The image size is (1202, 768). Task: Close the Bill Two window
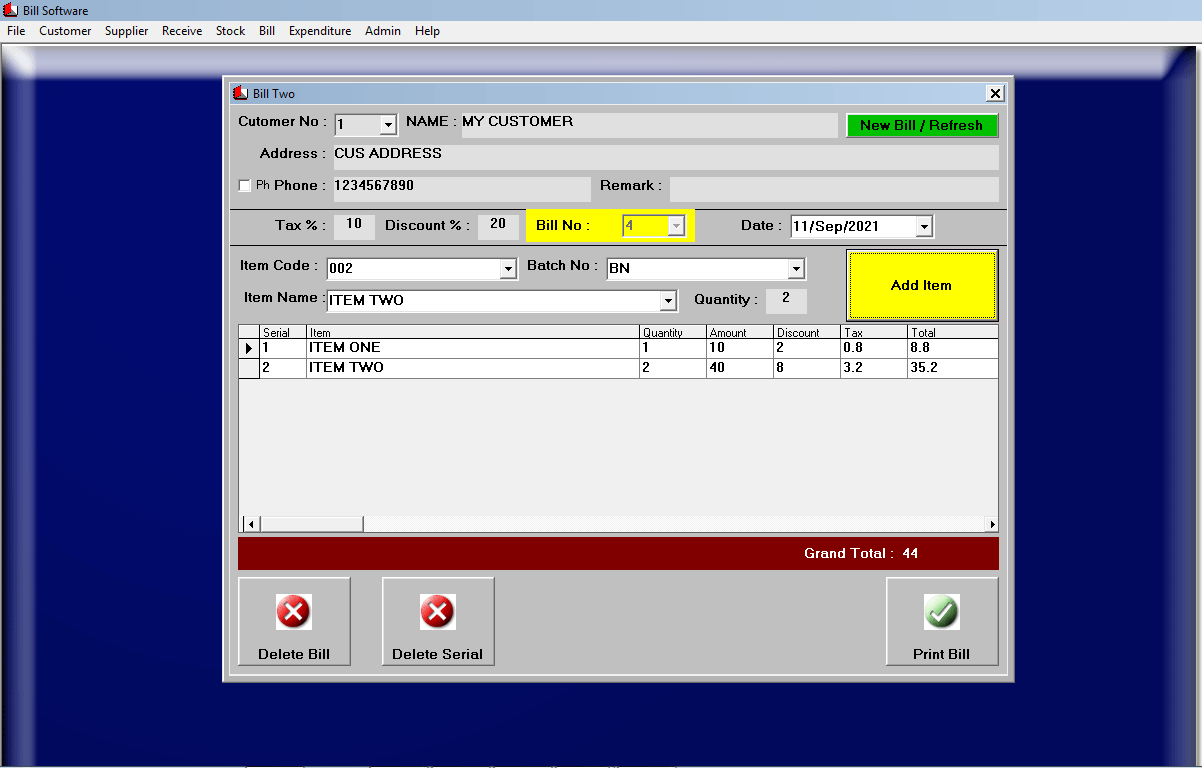tap(995, 93)
